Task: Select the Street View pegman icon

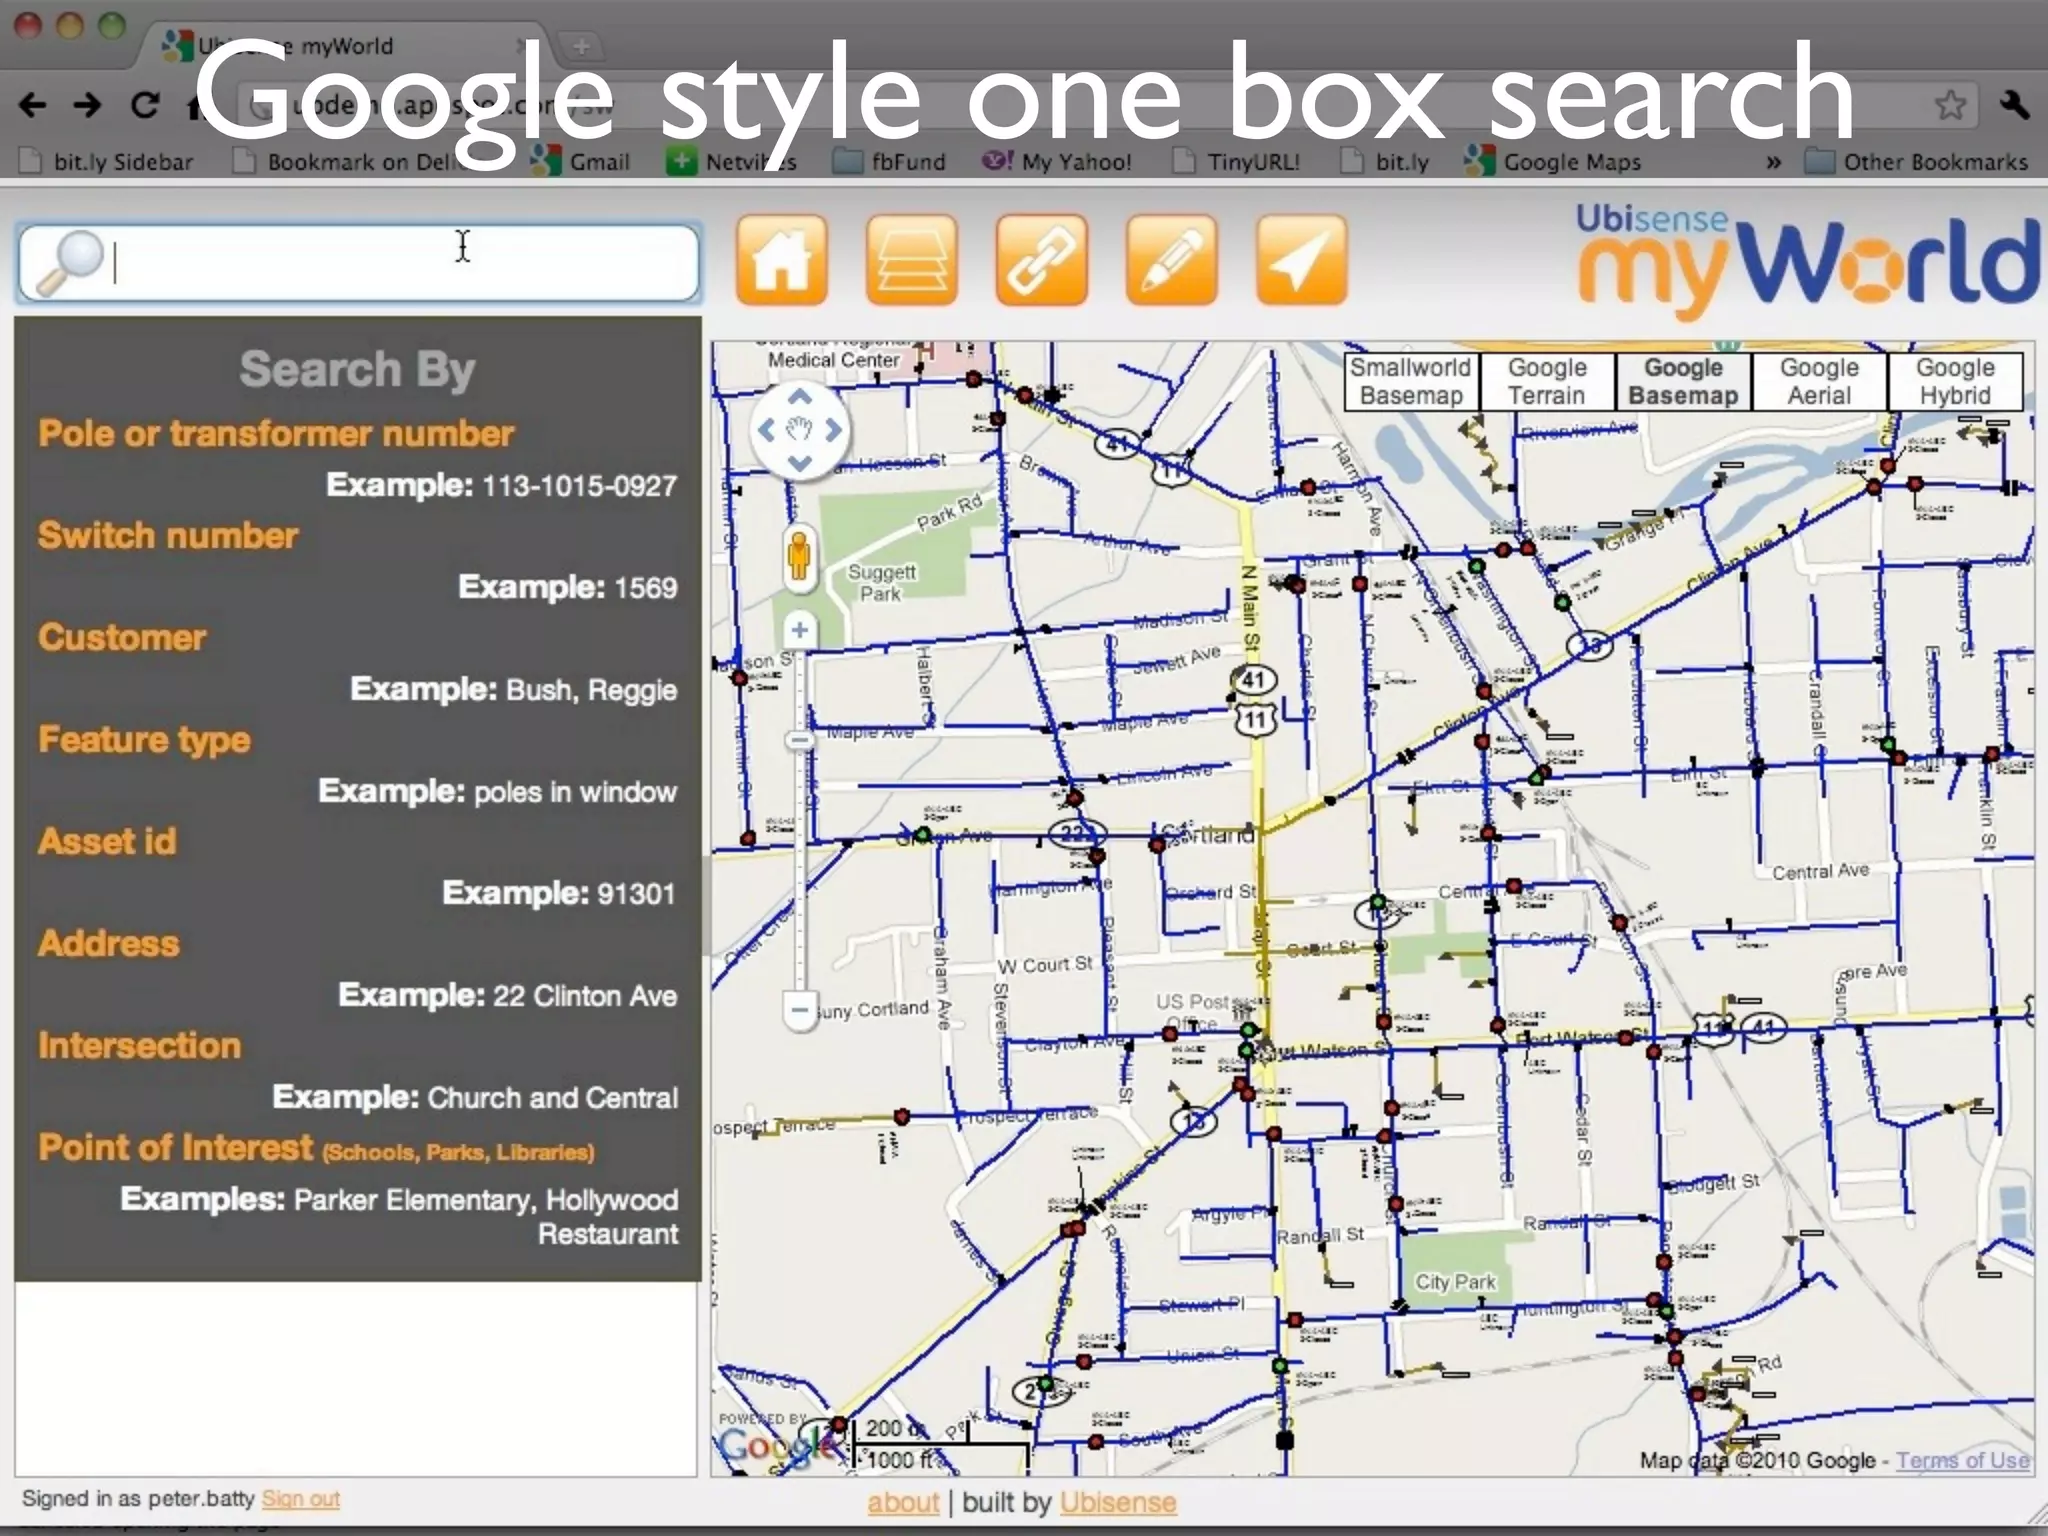Action: coord(798,556)
